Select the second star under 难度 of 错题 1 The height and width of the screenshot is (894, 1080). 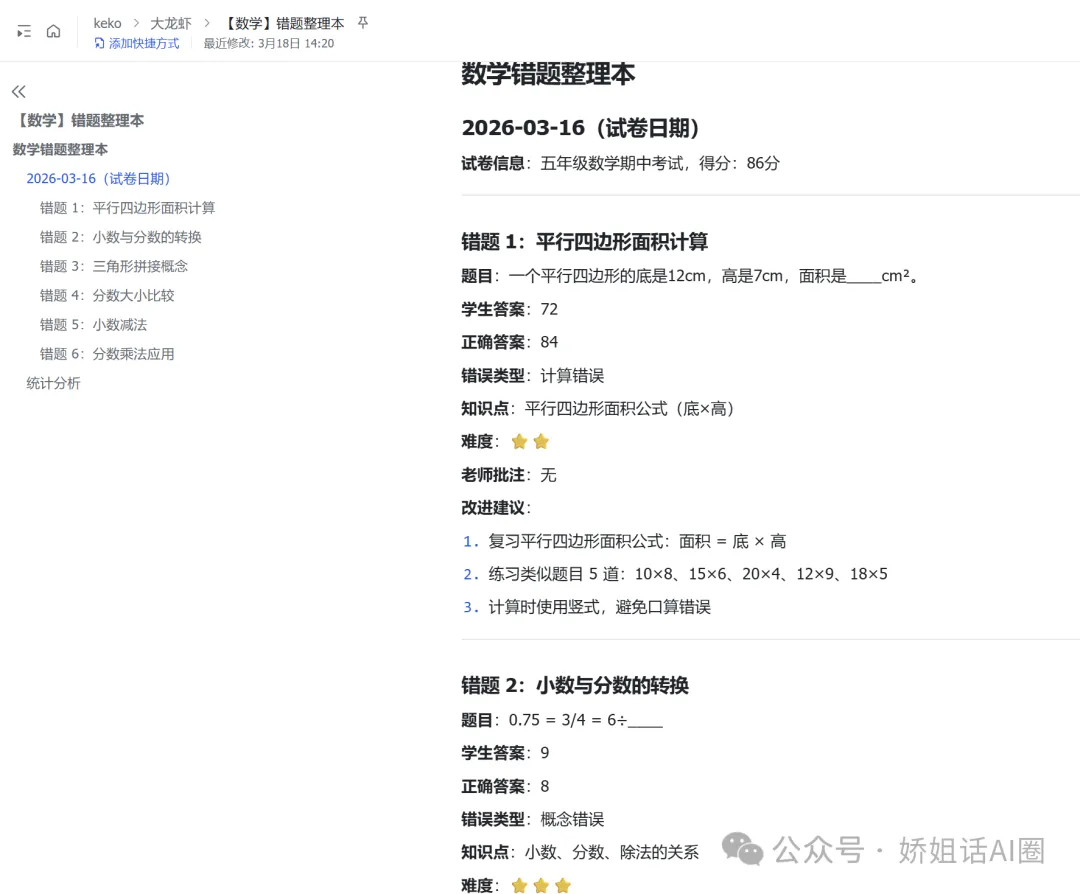pos(541,440)
